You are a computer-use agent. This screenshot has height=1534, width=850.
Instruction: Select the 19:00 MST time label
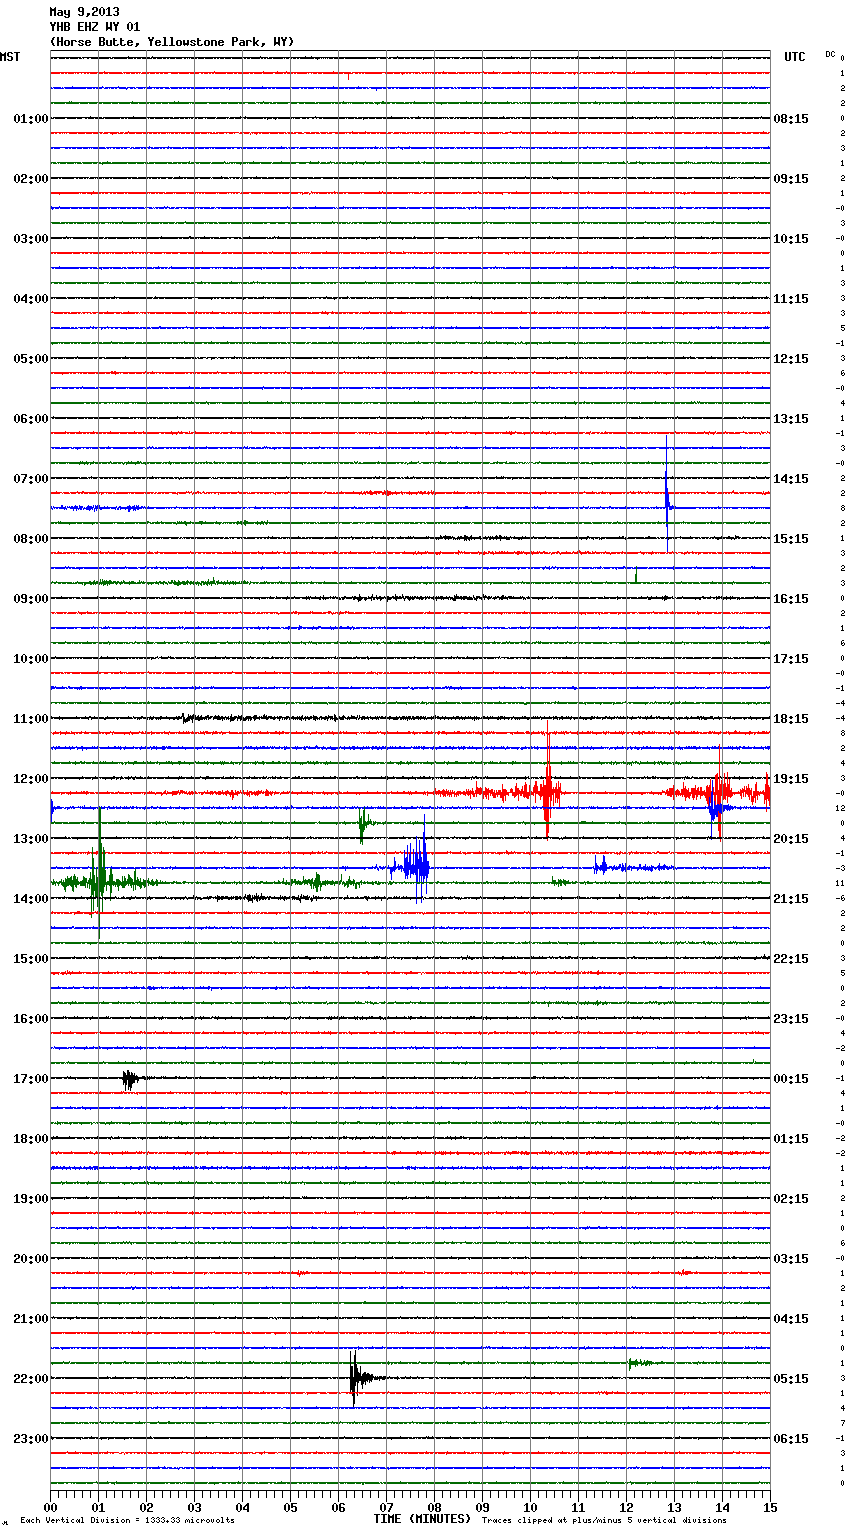[x=31, y=1199]
